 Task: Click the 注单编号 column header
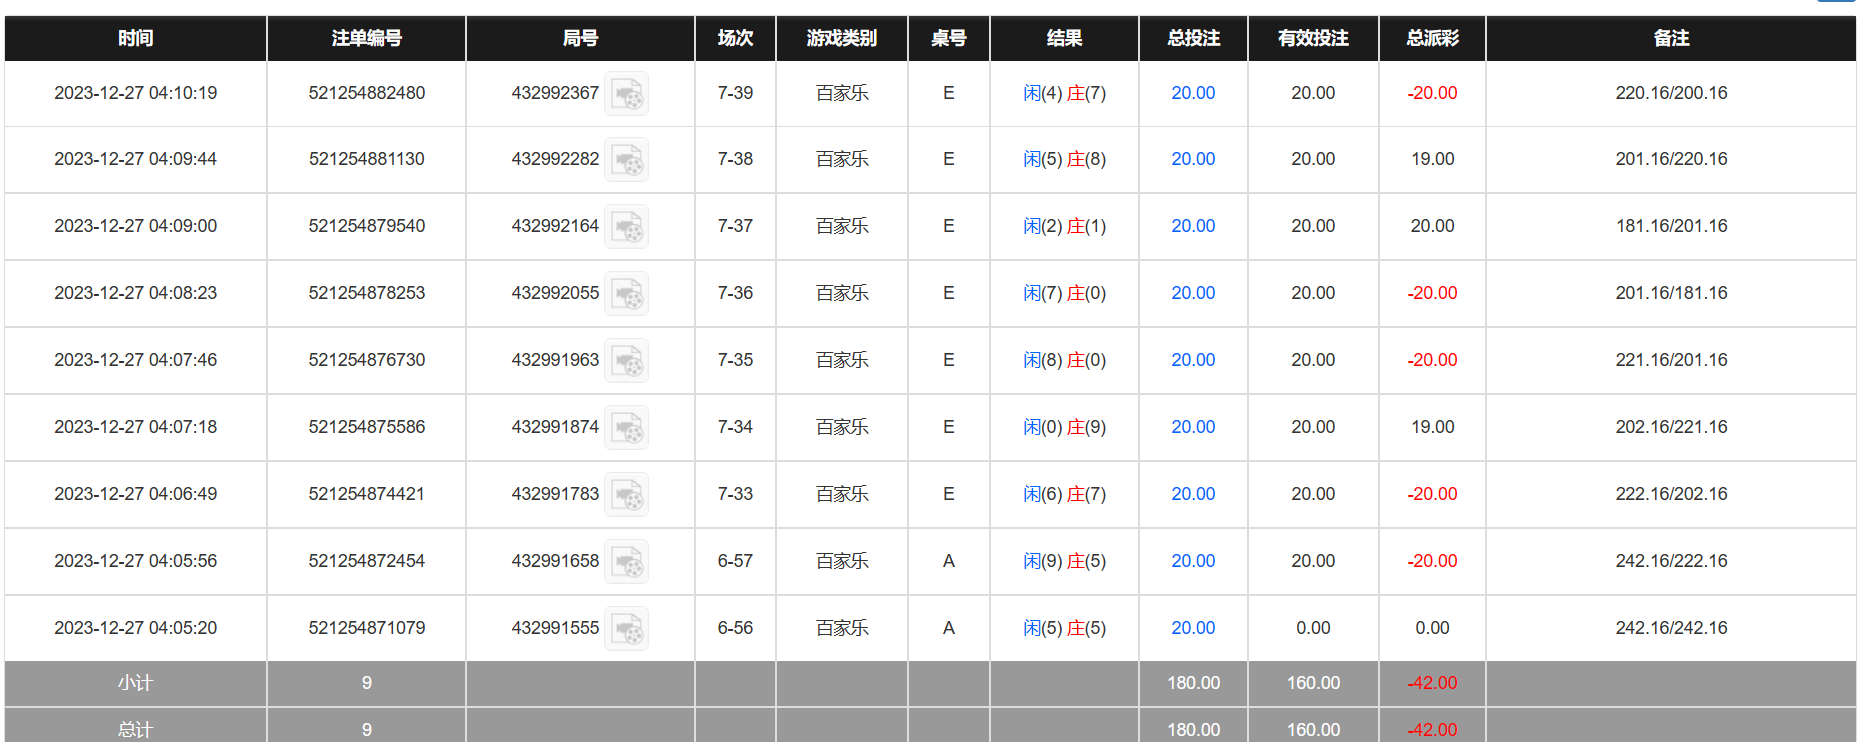[x=367, y=38]
